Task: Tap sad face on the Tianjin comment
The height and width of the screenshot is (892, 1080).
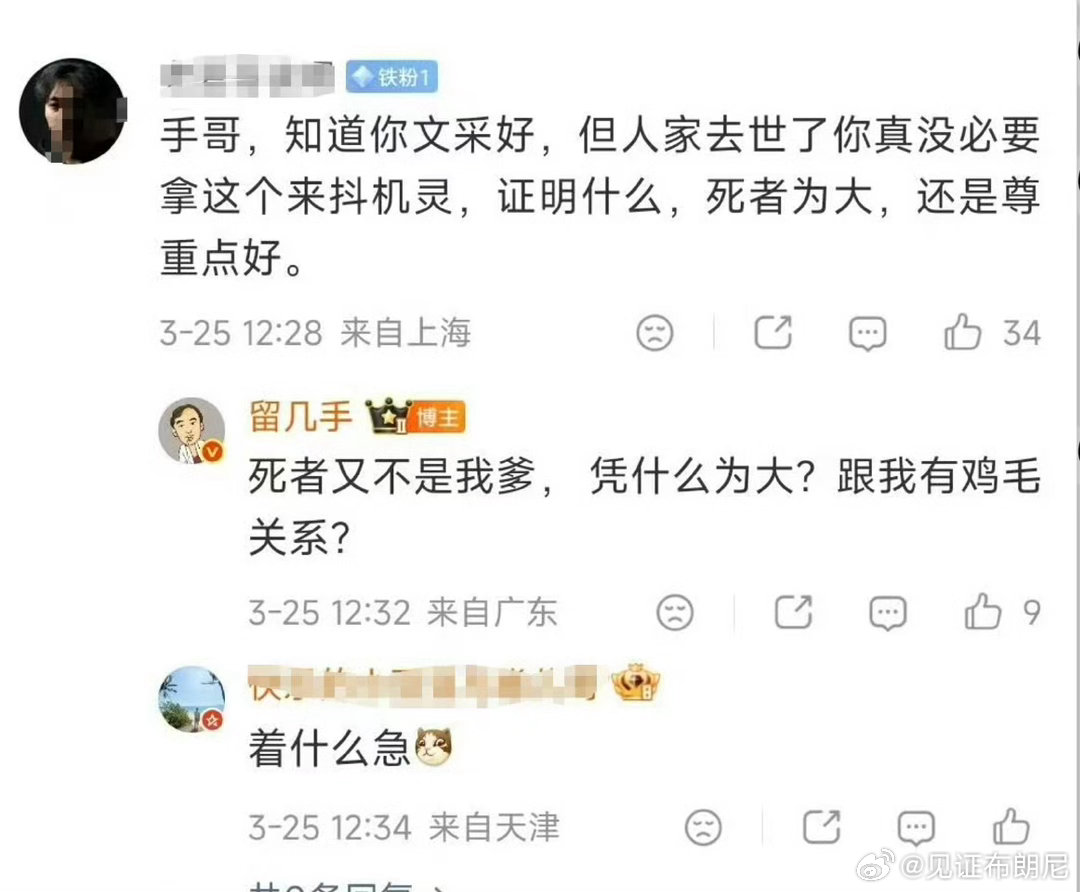Action: (703, 827)
